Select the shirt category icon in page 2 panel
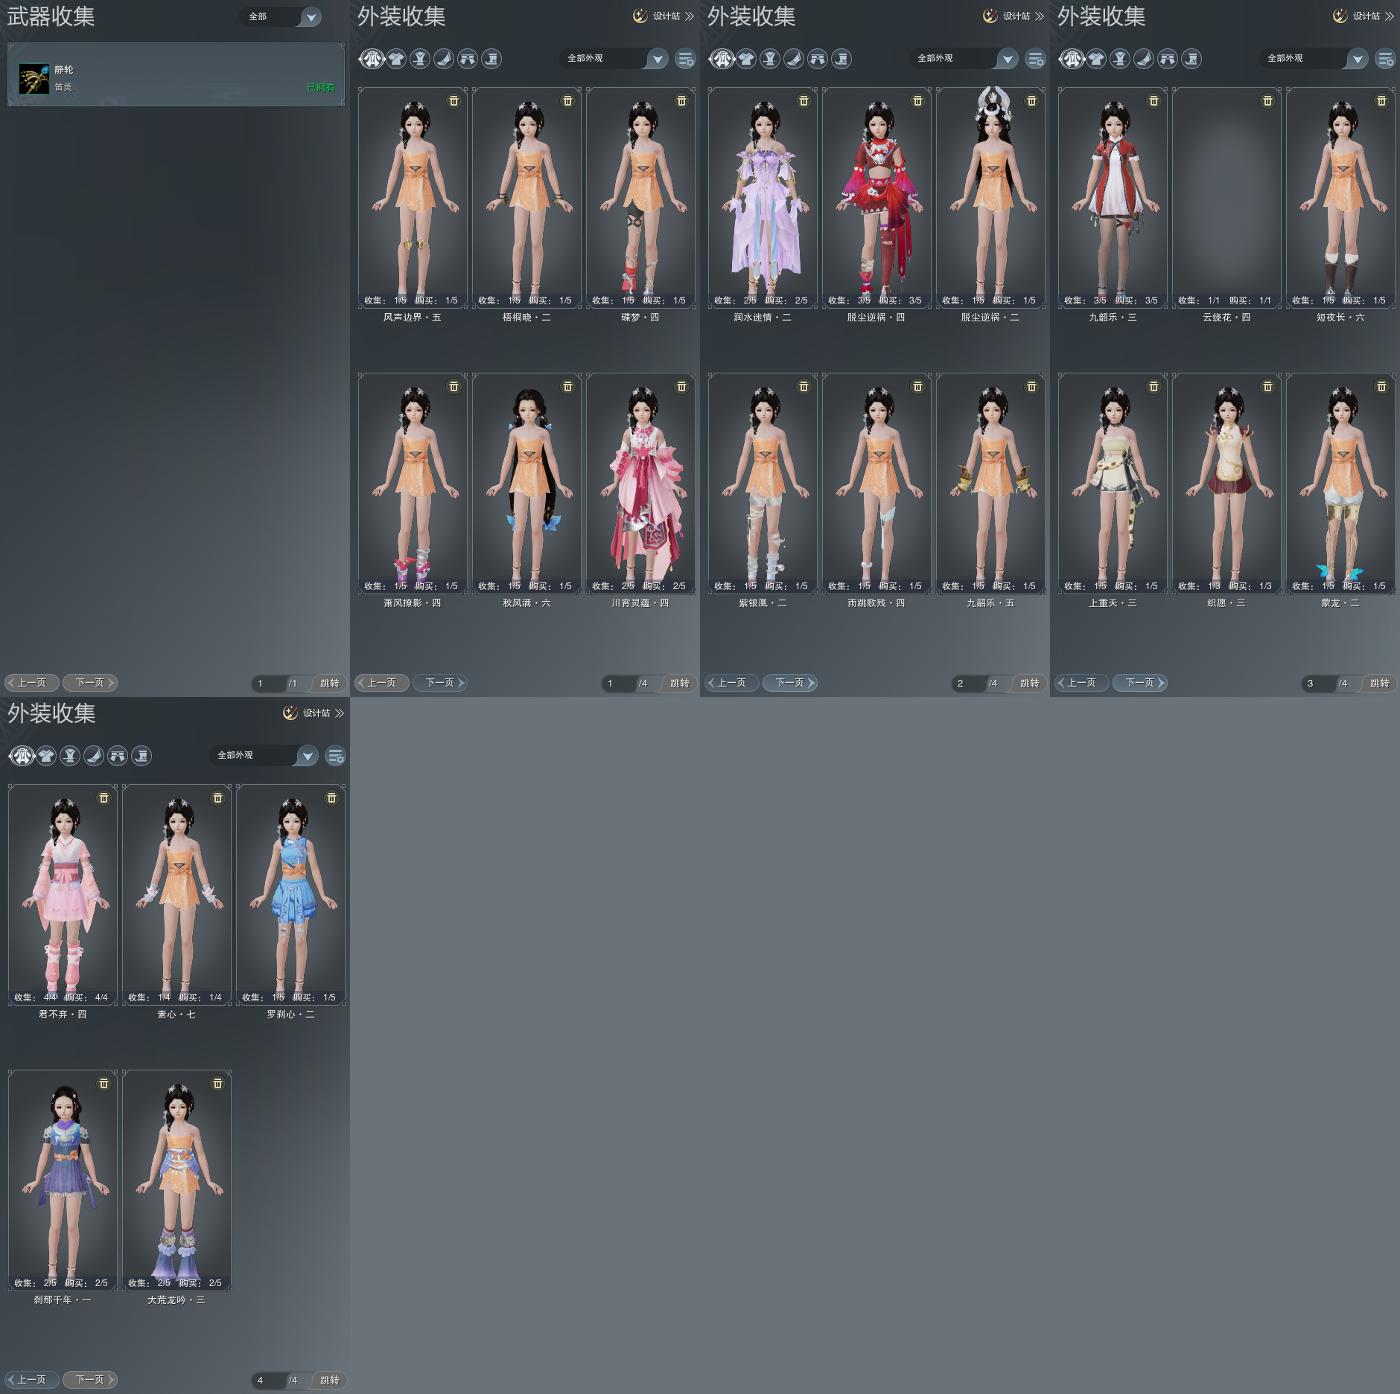 coord(746,59)
